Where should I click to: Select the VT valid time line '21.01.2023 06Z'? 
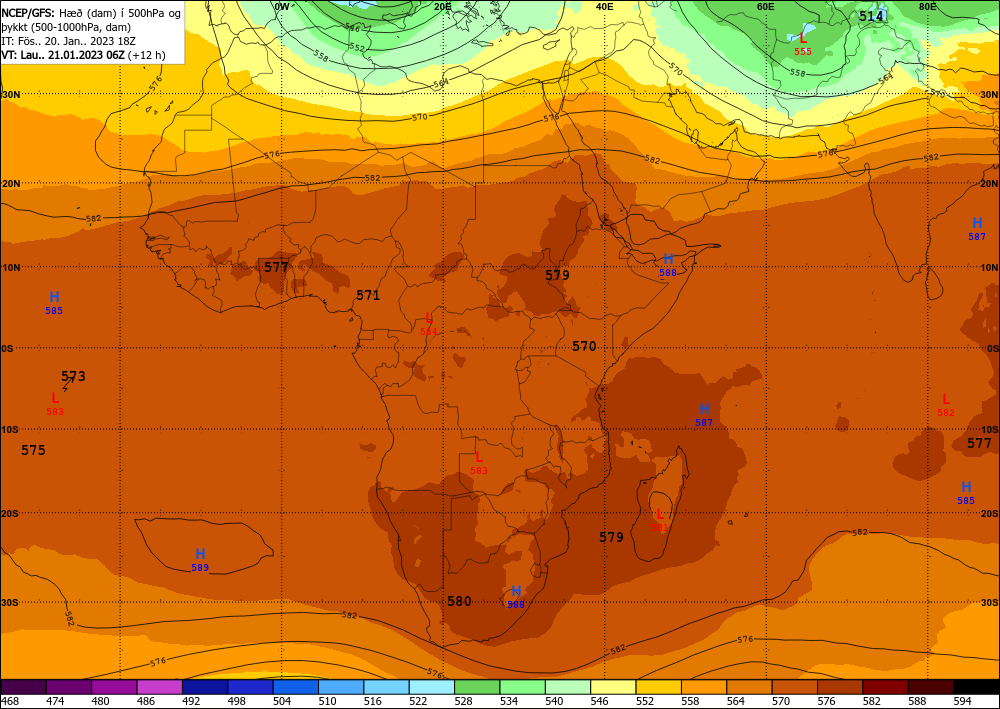pos(88,55)
